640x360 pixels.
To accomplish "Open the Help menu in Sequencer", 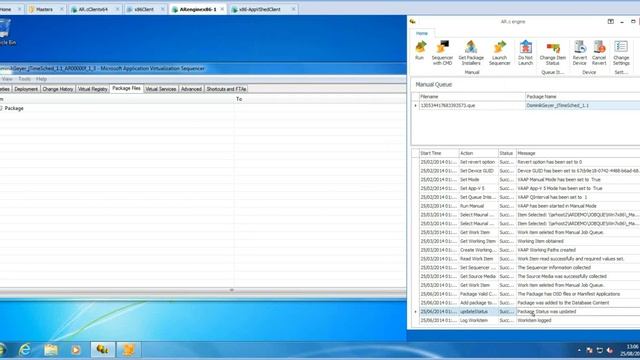I will pos(41,79).
